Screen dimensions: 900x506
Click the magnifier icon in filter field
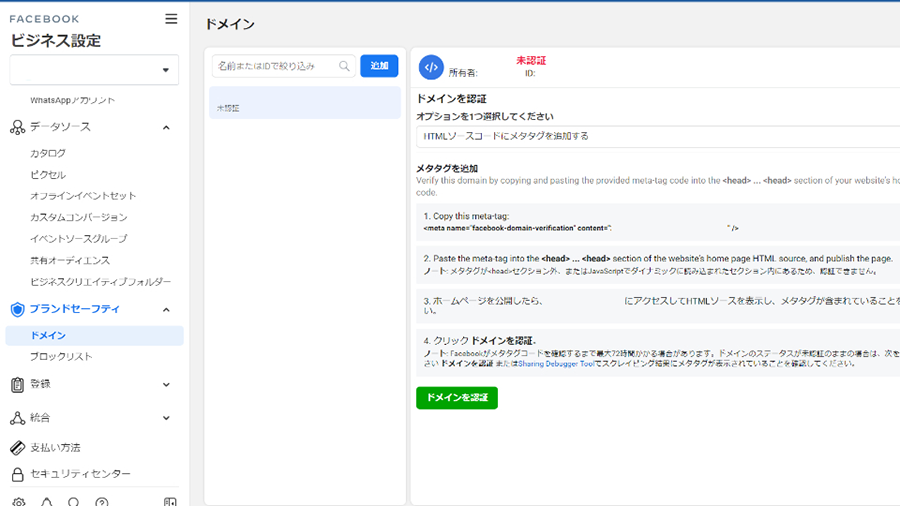point(344,66)
